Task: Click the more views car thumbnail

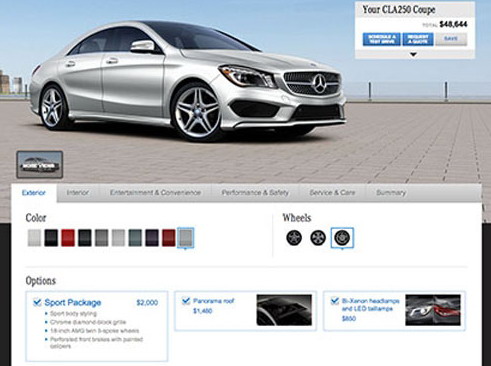Action: [40, 165]
